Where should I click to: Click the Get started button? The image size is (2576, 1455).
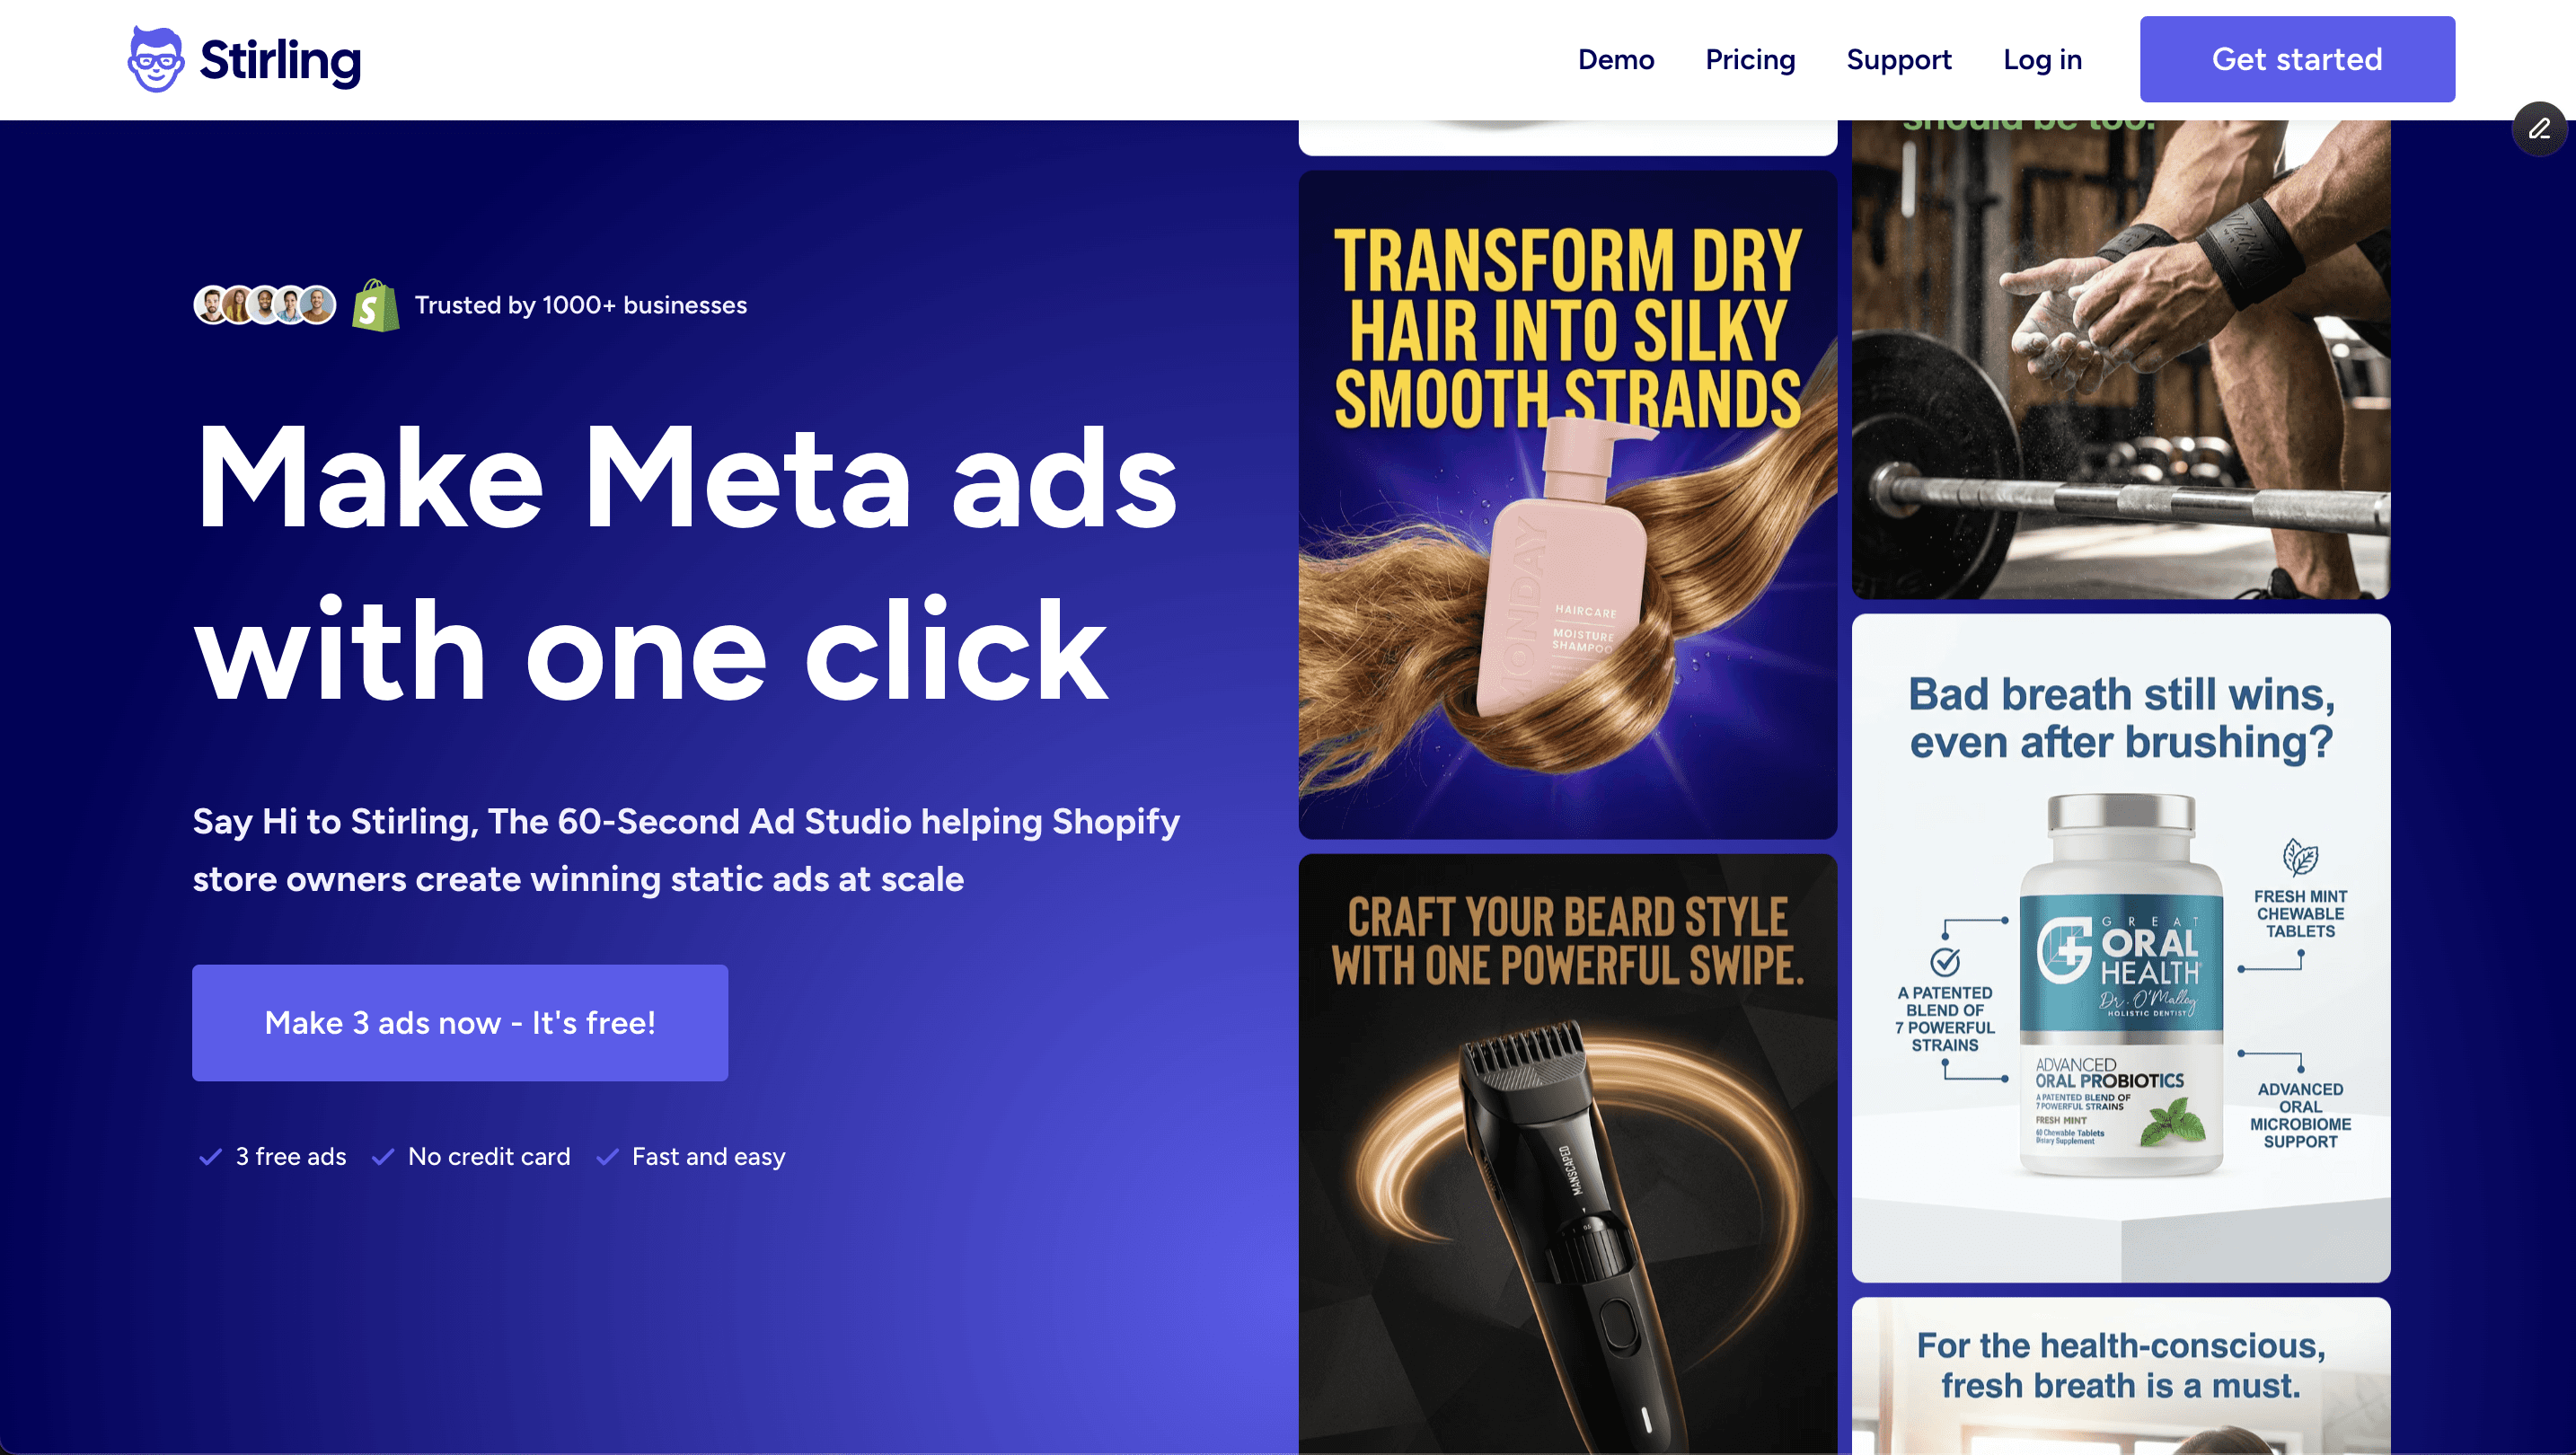coord(2297,59)
